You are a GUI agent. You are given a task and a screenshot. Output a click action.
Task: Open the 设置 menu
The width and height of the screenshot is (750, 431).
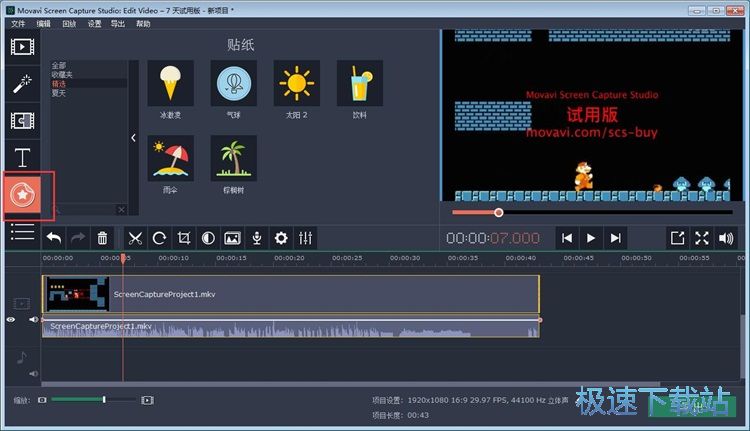tap(94, 23)
